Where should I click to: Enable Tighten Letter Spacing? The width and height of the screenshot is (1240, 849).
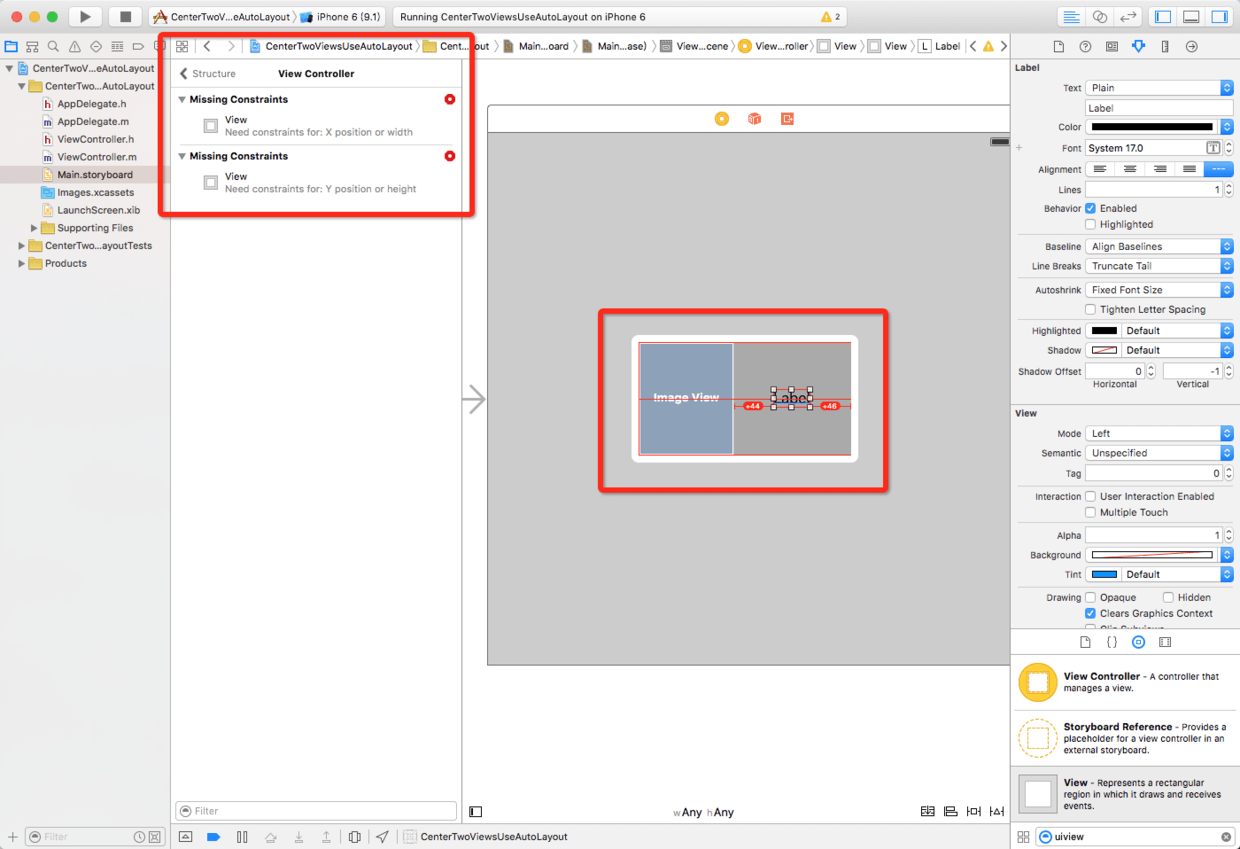1091,310
